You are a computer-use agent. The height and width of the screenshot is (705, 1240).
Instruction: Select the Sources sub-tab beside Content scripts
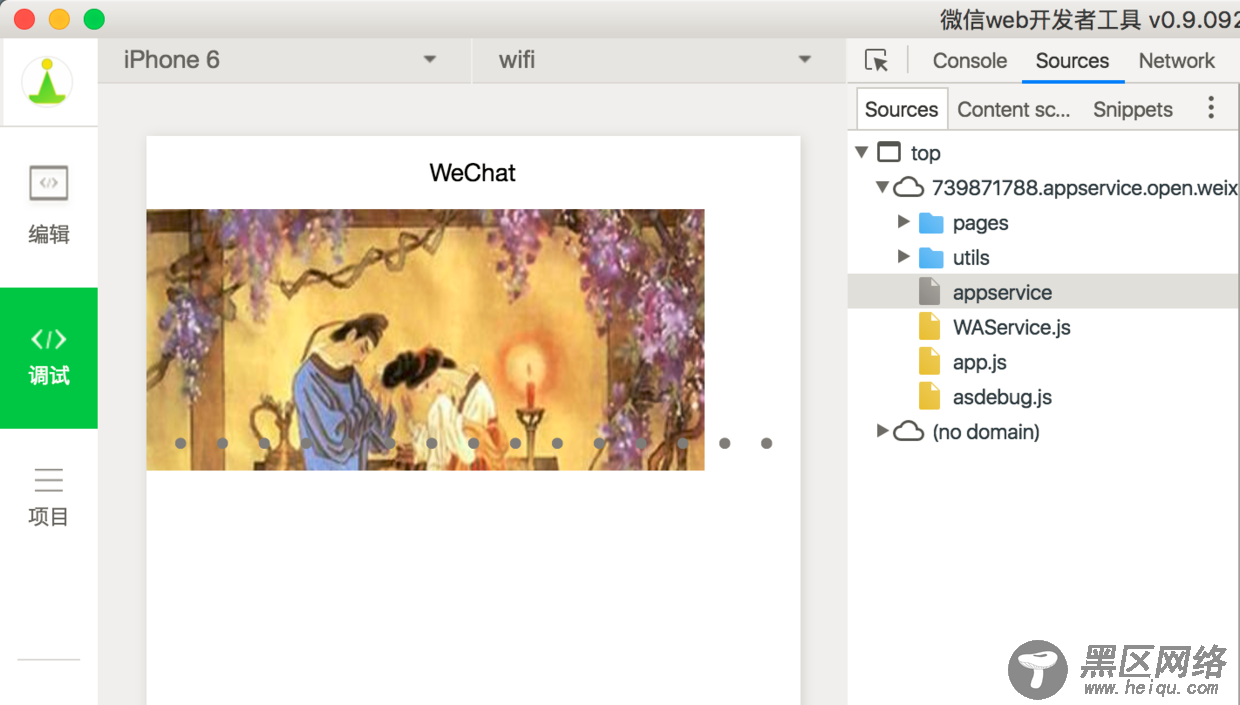(x=901, y=109)
